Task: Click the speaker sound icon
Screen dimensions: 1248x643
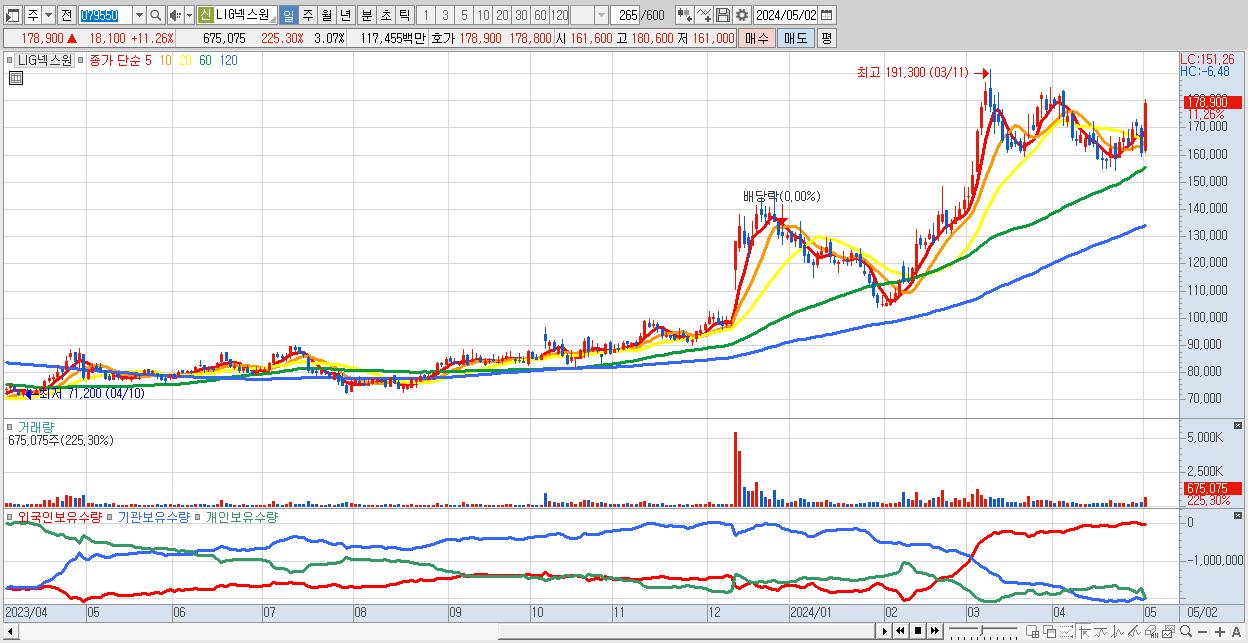Action: point(176,15)
